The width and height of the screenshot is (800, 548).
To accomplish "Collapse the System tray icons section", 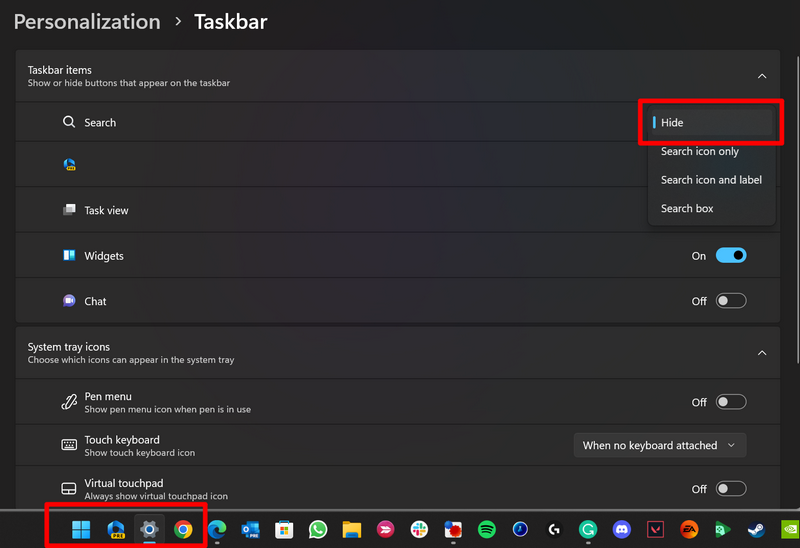I will [x=762, y=353].
